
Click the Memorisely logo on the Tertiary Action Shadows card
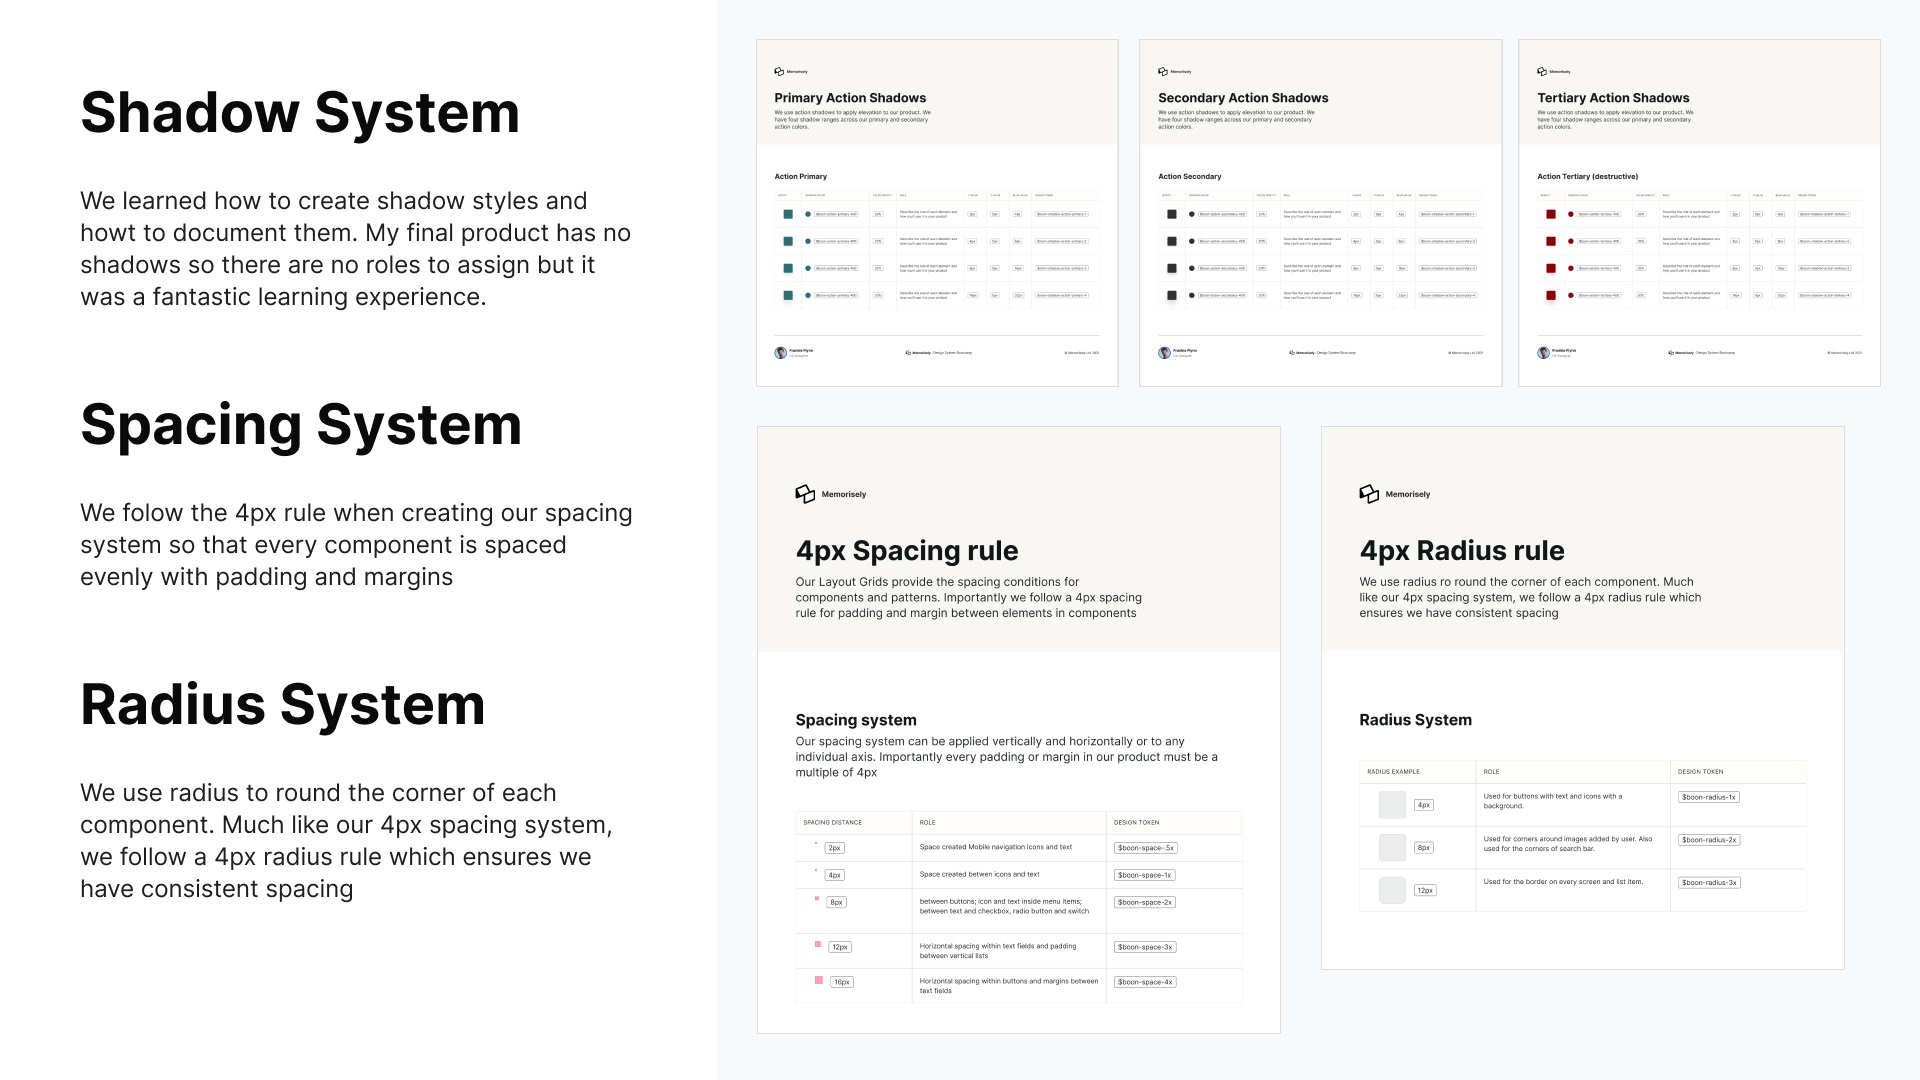tap(1542, 71)
